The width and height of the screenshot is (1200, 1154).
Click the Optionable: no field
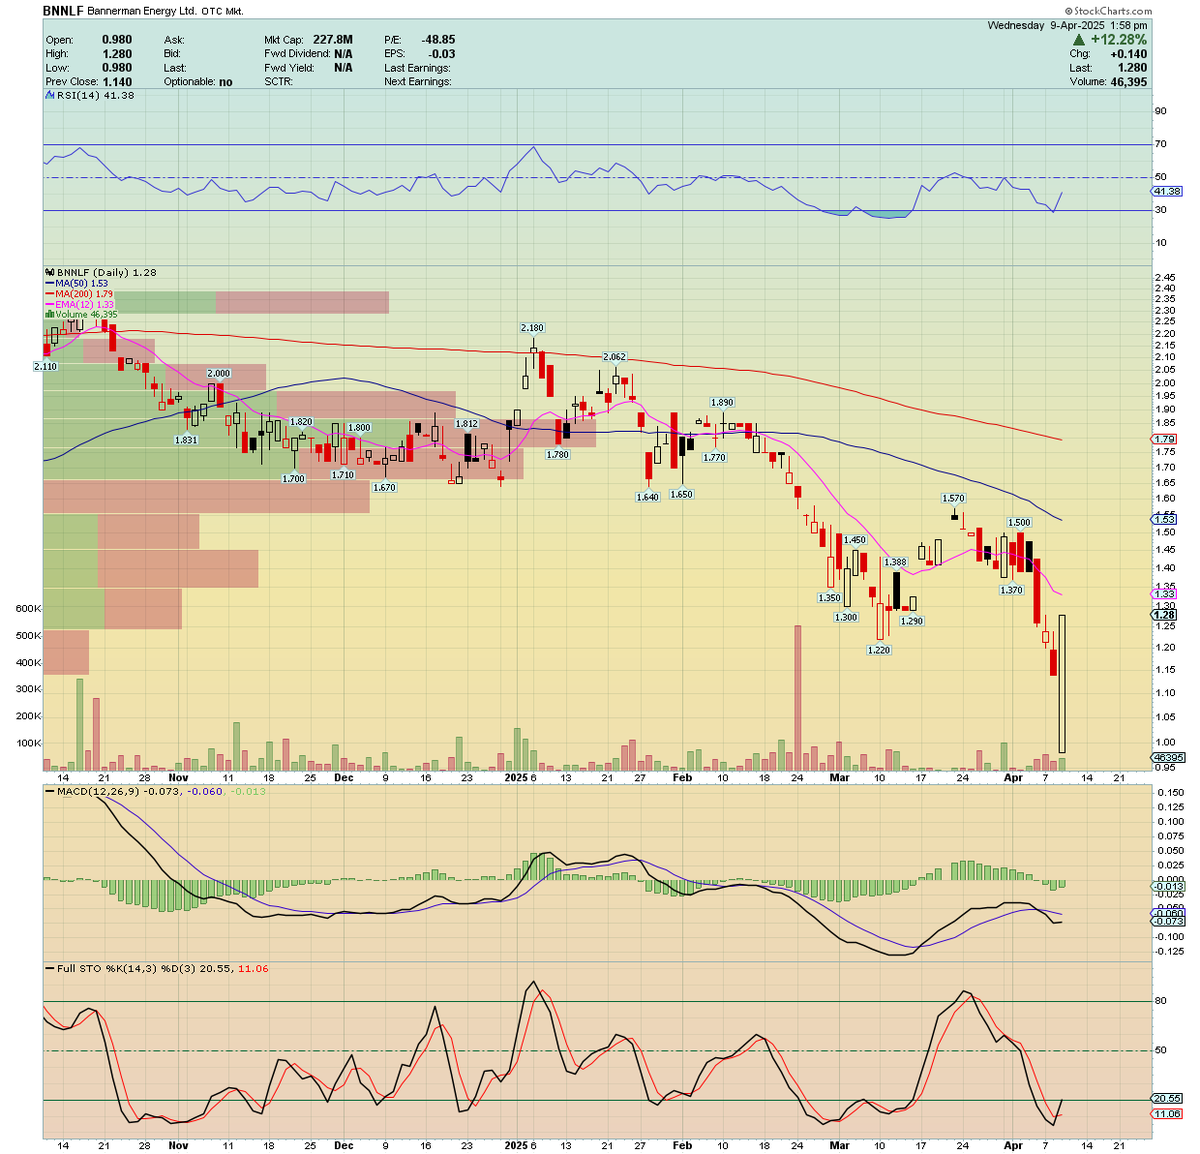pos(198,82)
